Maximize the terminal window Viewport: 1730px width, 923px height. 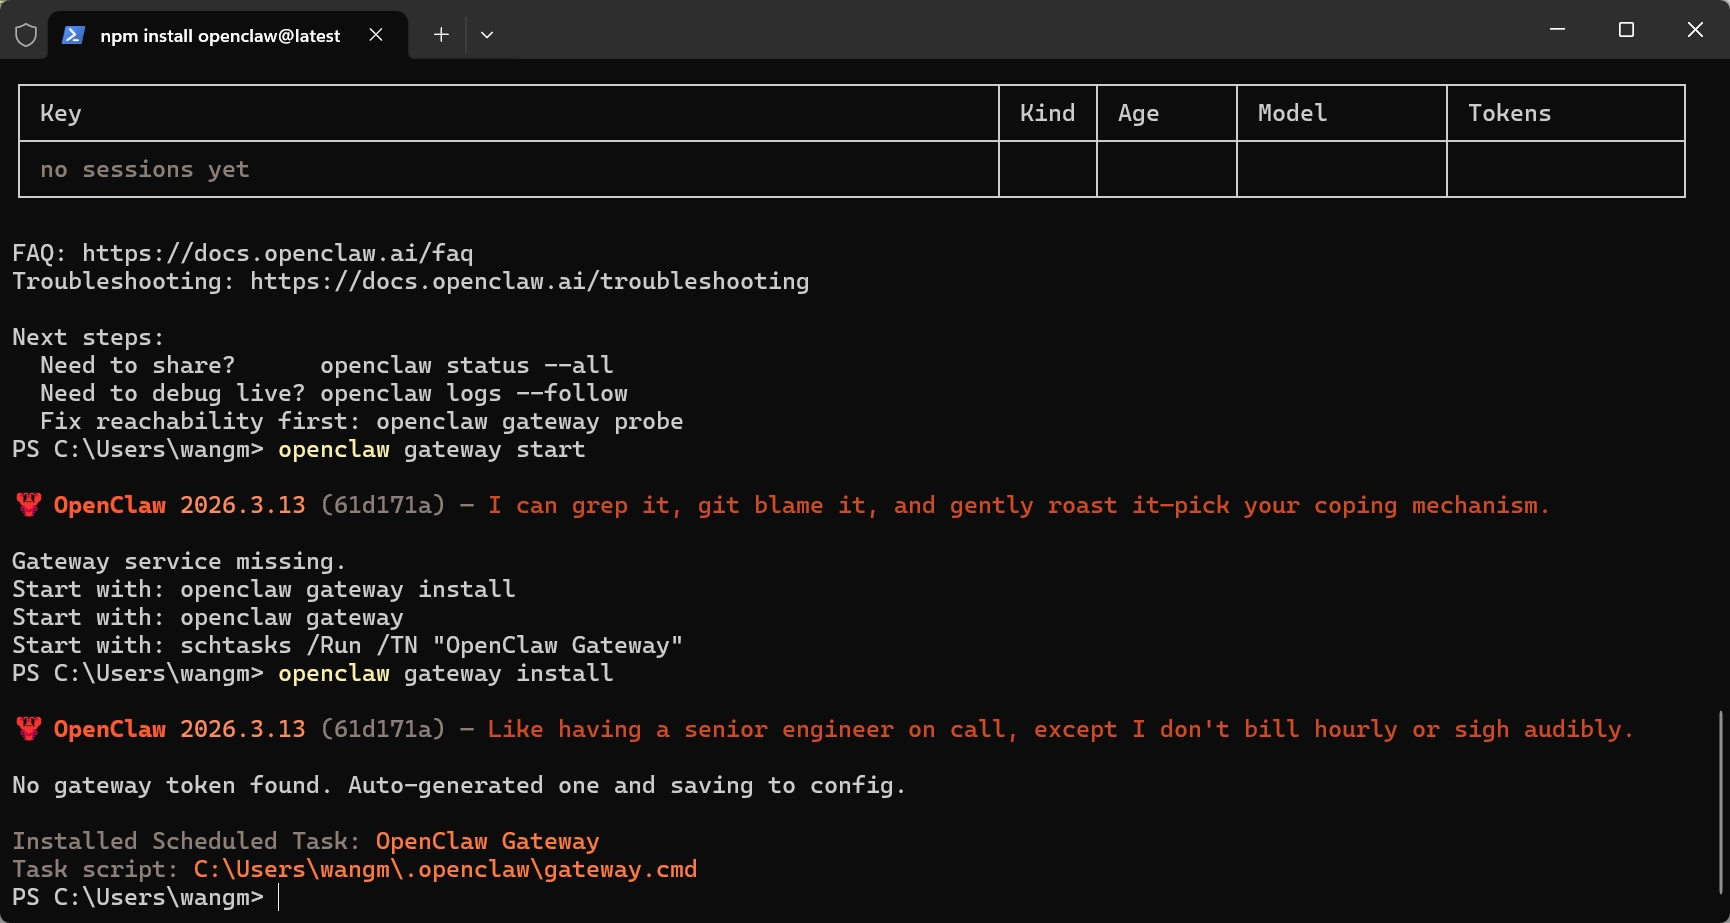click(x=1626, y=30)
